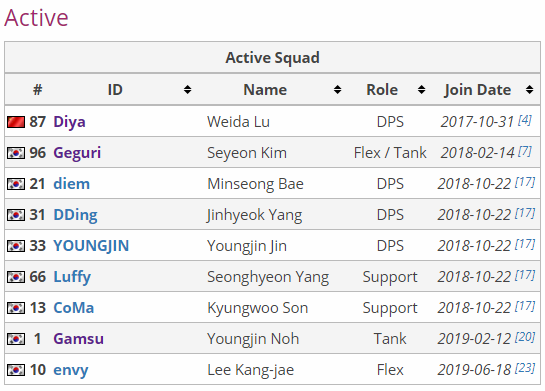Screen dimensions: 545x391
Task: Click the flag icon in the diem row
Action: coord(16,184)
